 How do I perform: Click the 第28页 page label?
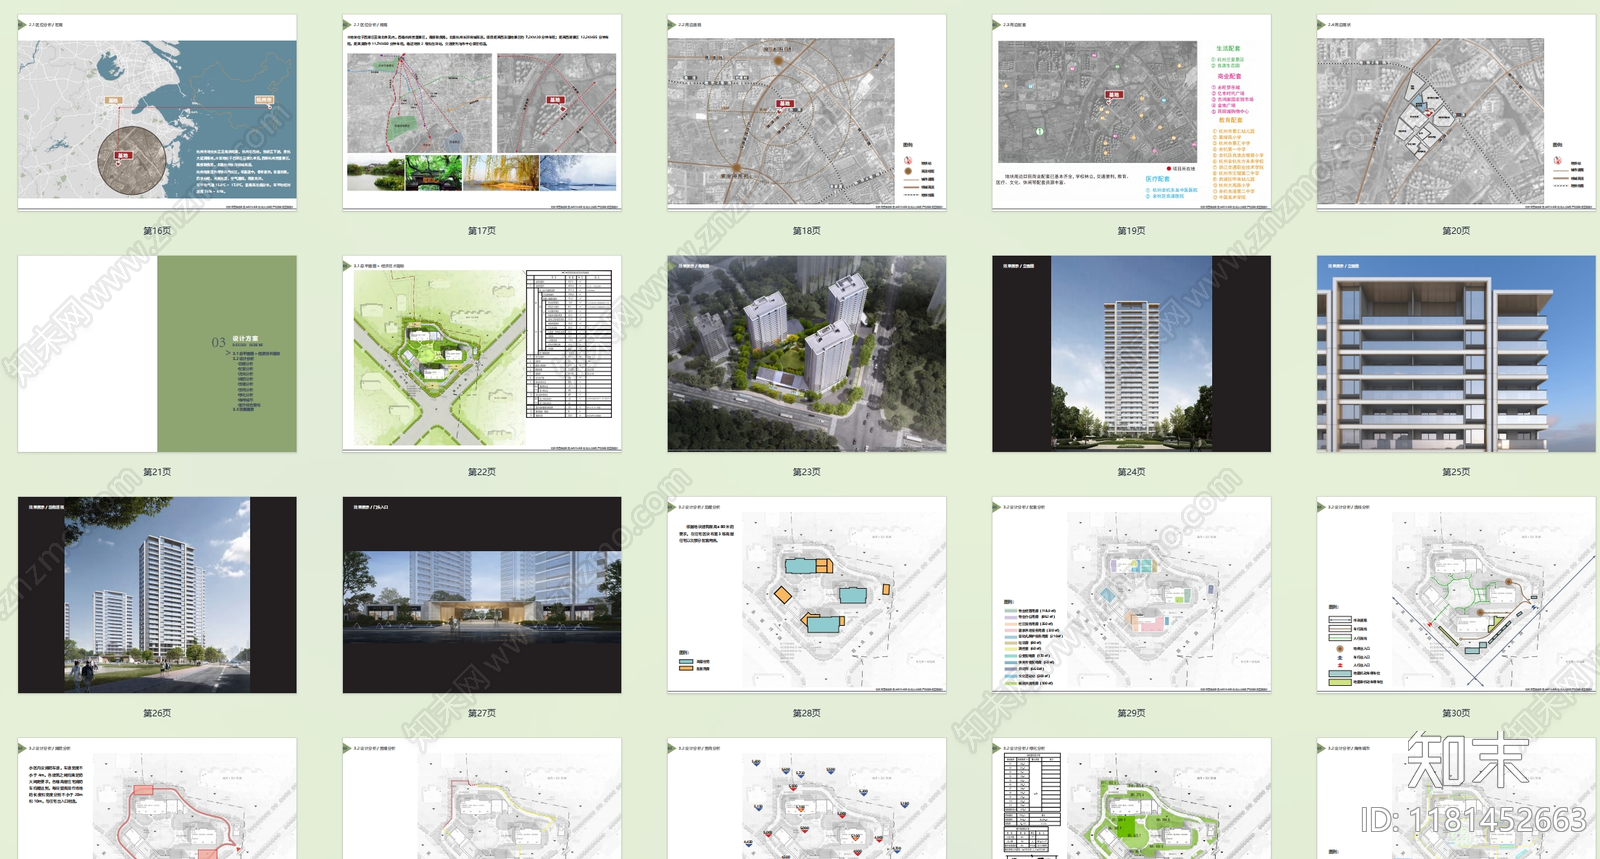tap(807, 714)
